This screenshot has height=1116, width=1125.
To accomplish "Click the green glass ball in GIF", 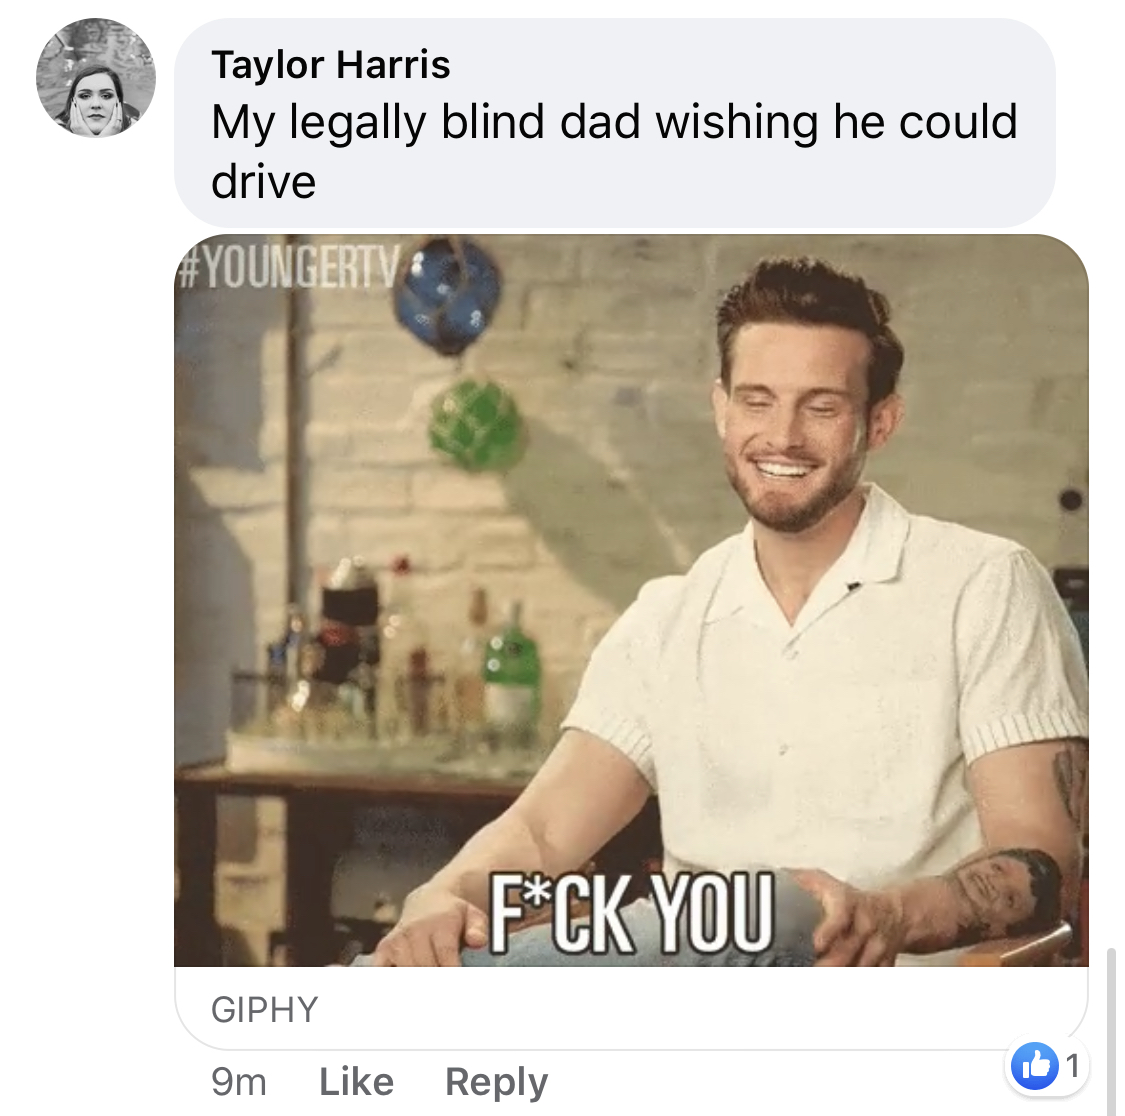I will pos(474,422).
